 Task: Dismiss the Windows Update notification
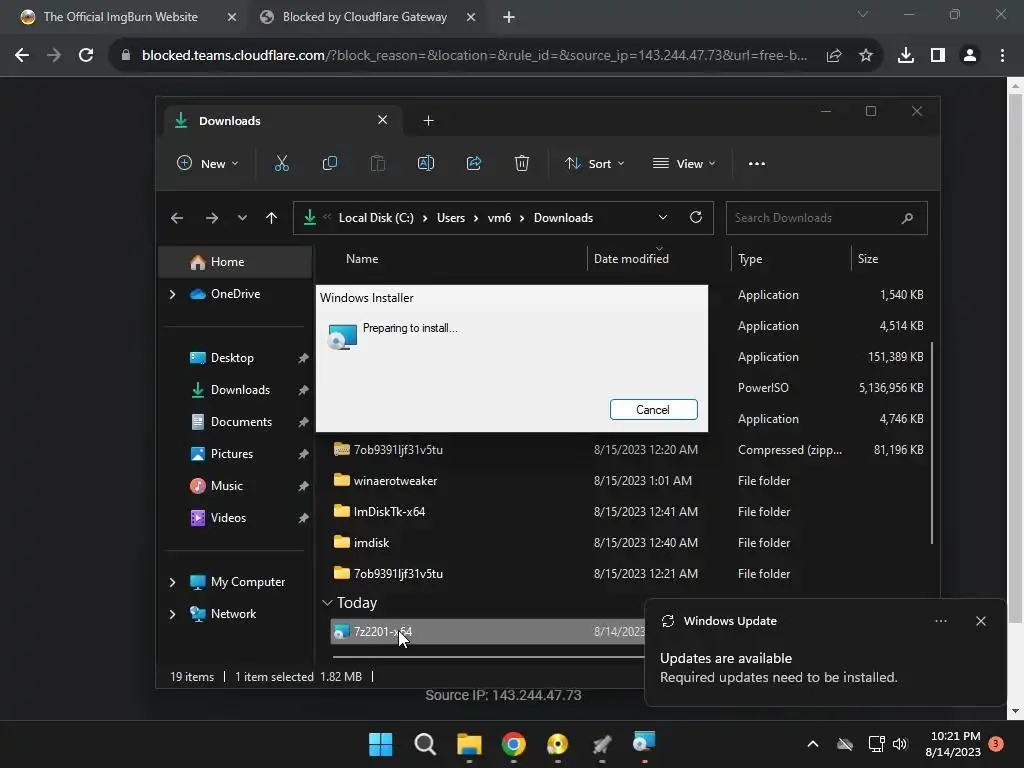(x=980, y=621)
